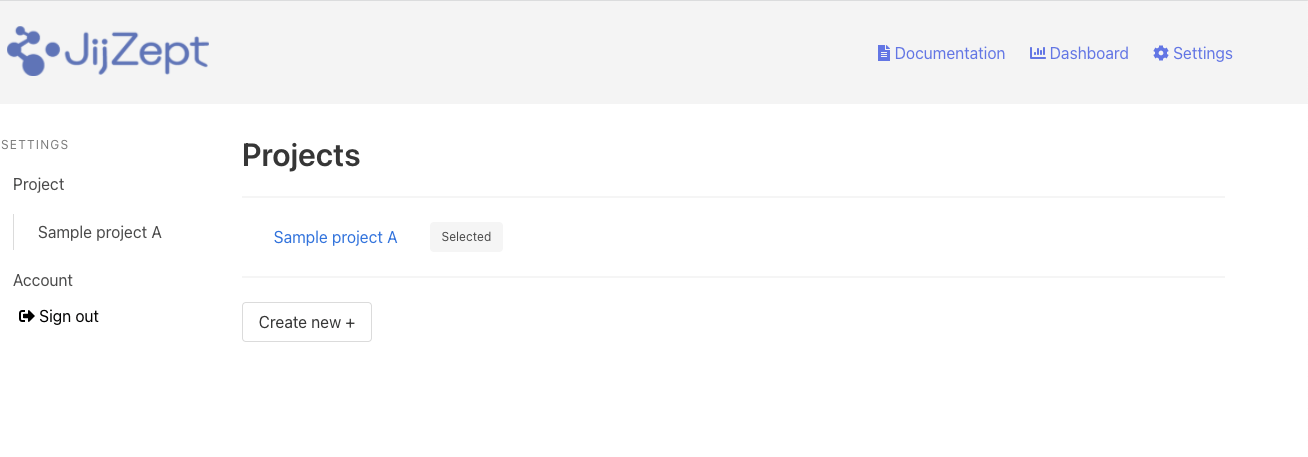Image resolution: width=1308 pixels, height=457 pixels.
Task: Click the document icon beside Documentation
Action: pos(884,54)
